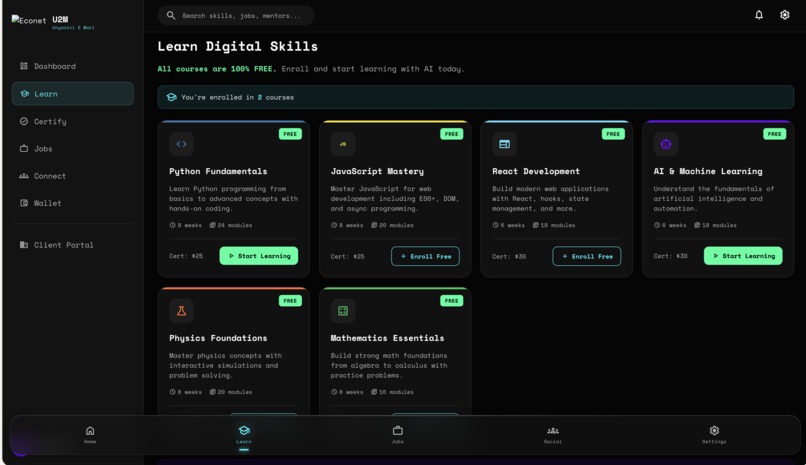This screenshot has width=806, height=465.
Task: Click the FREE badge on JavaScript Mastery
Action: click(452, 134)
